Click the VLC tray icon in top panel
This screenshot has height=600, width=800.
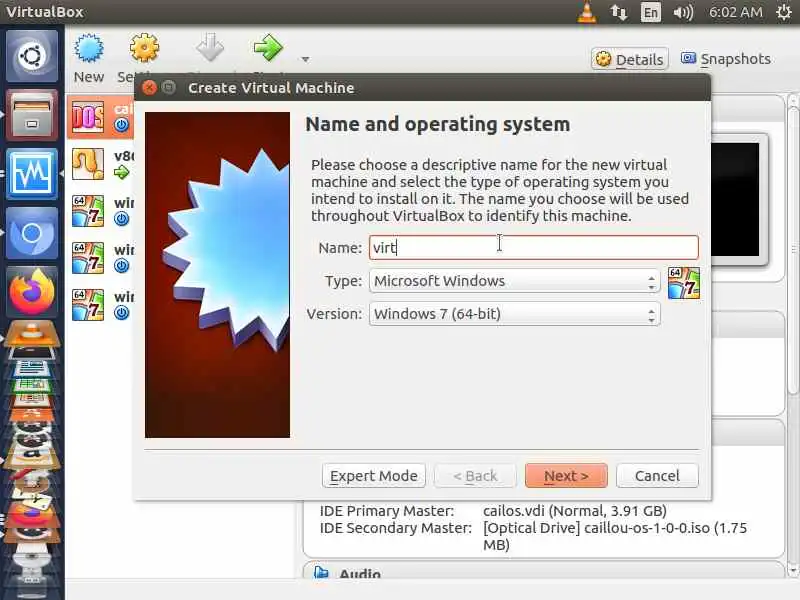[587, 12]
